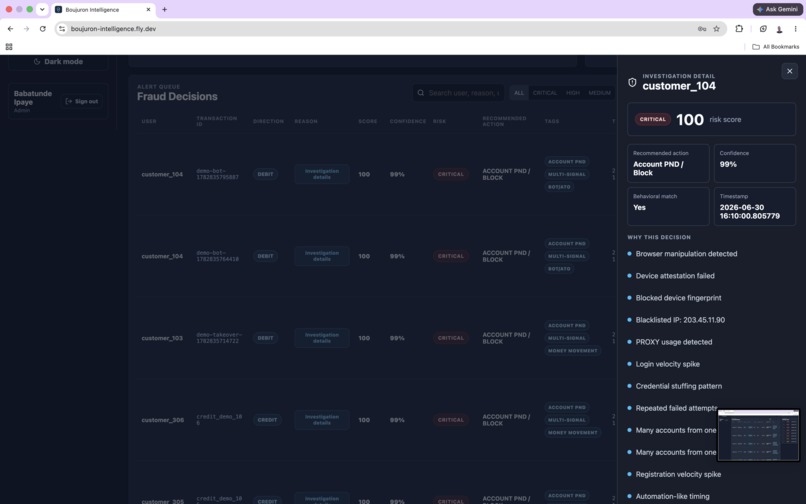Click the transaction ID demo-takeover-1782835714722
The height and width of the screenshot is (504, 806).
219,338
